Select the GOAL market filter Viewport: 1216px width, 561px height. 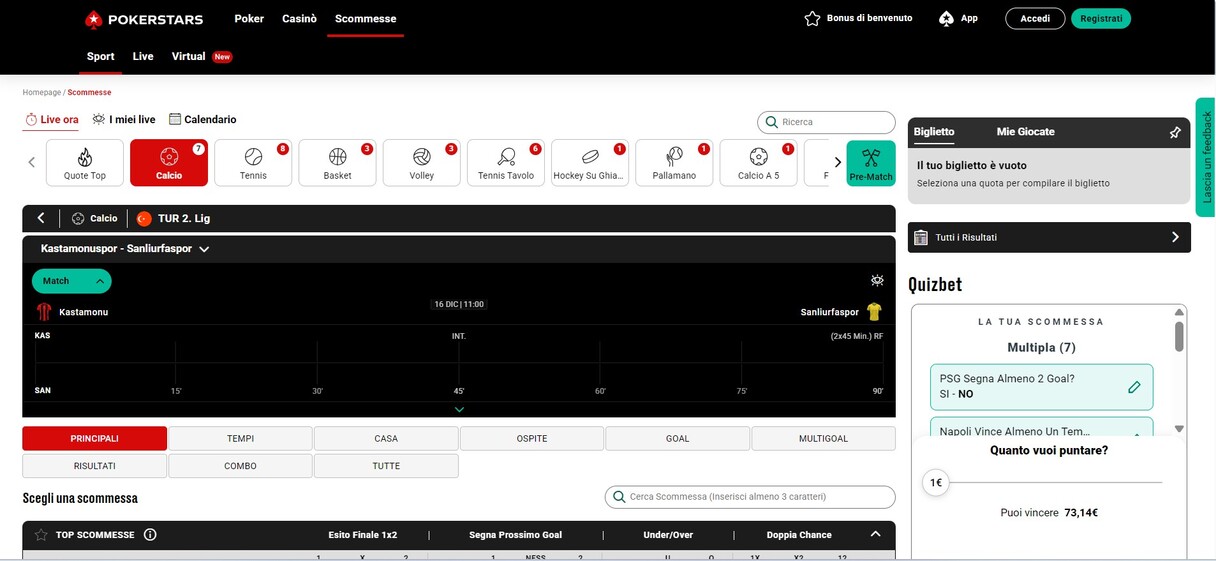(677, 439)
